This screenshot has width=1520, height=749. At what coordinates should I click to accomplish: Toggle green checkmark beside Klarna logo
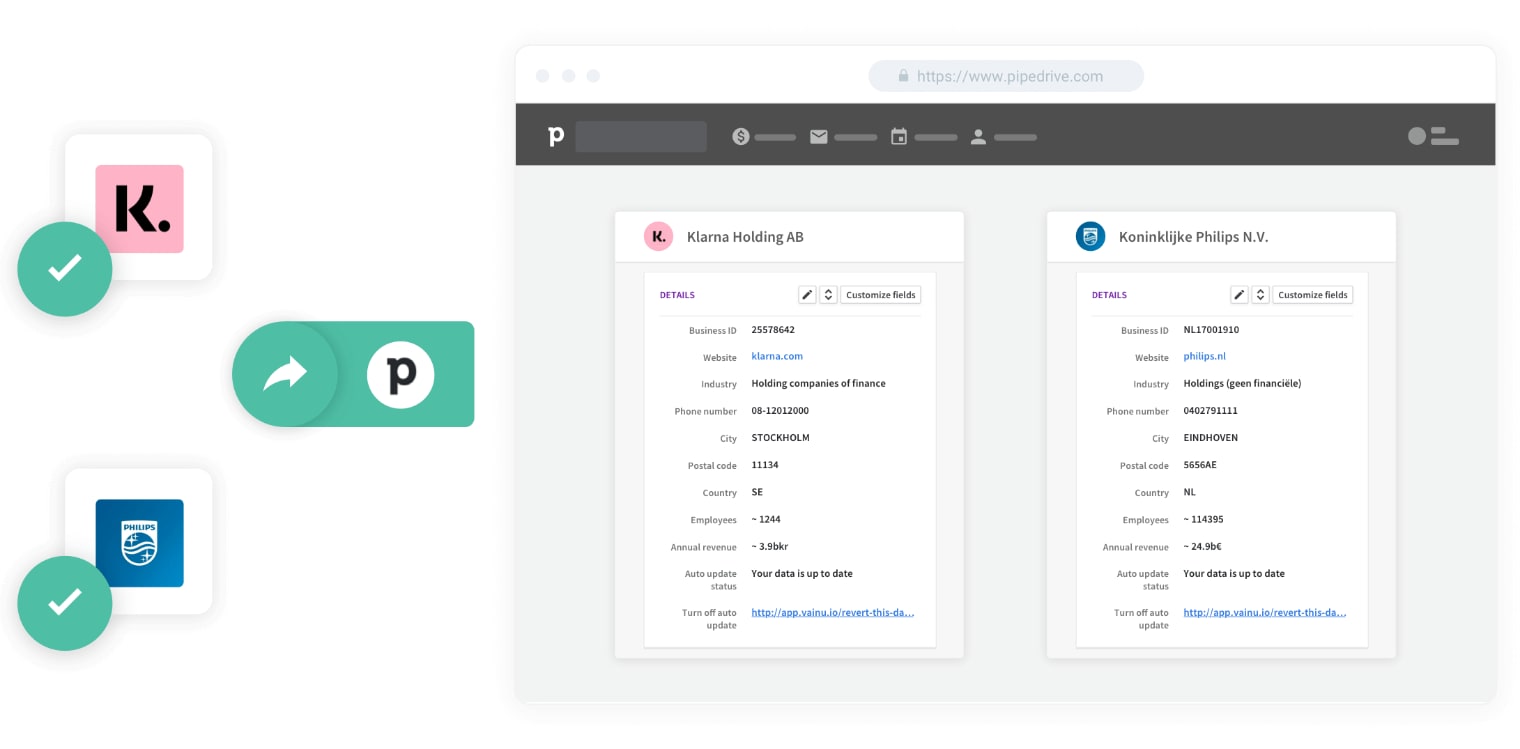(x=65, y=269)
